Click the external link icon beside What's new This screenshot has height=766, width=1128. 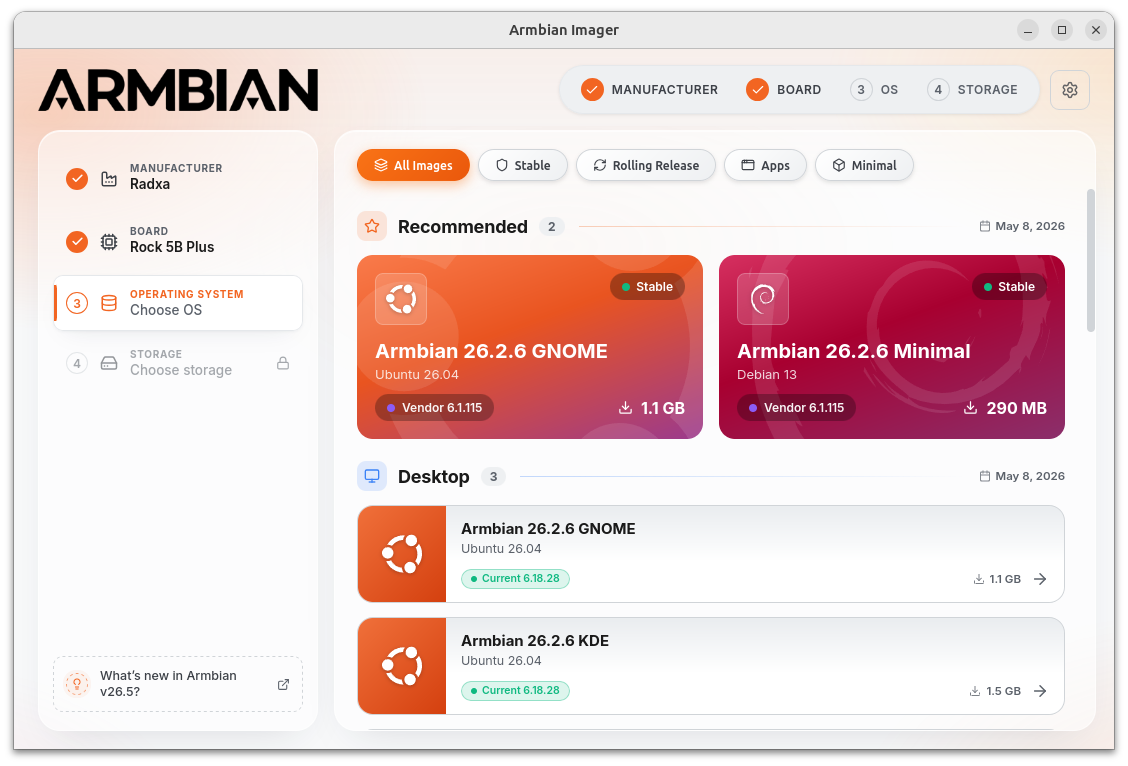[283, 684]
